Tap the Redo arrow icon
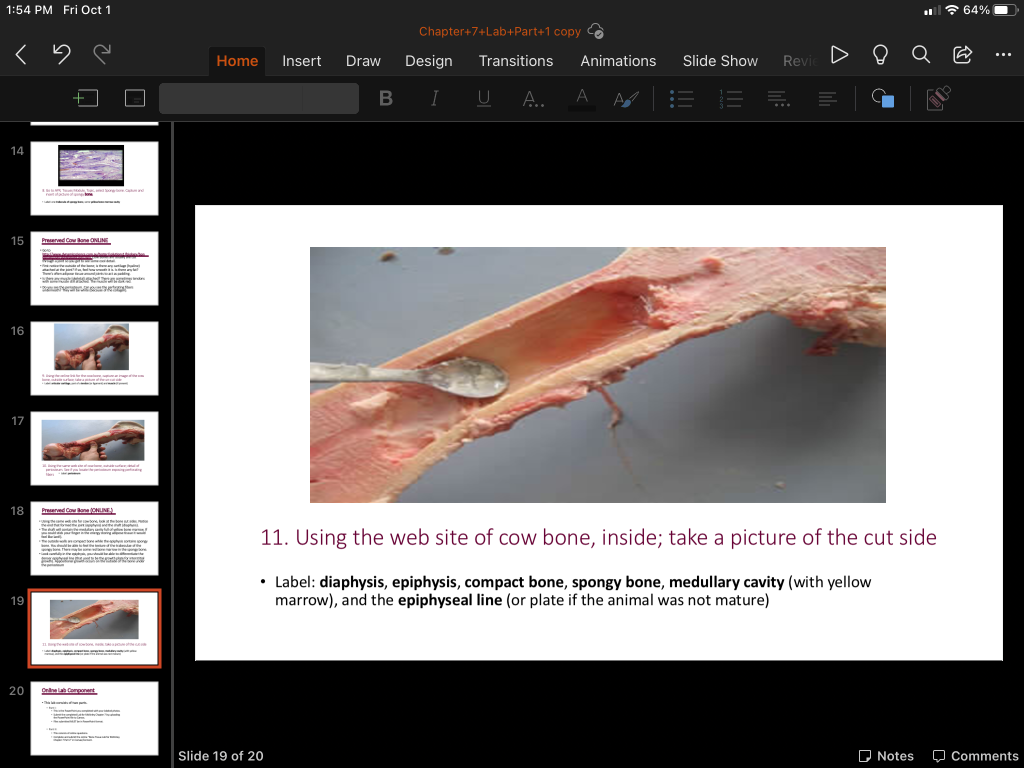 click(x=102, y=54)
